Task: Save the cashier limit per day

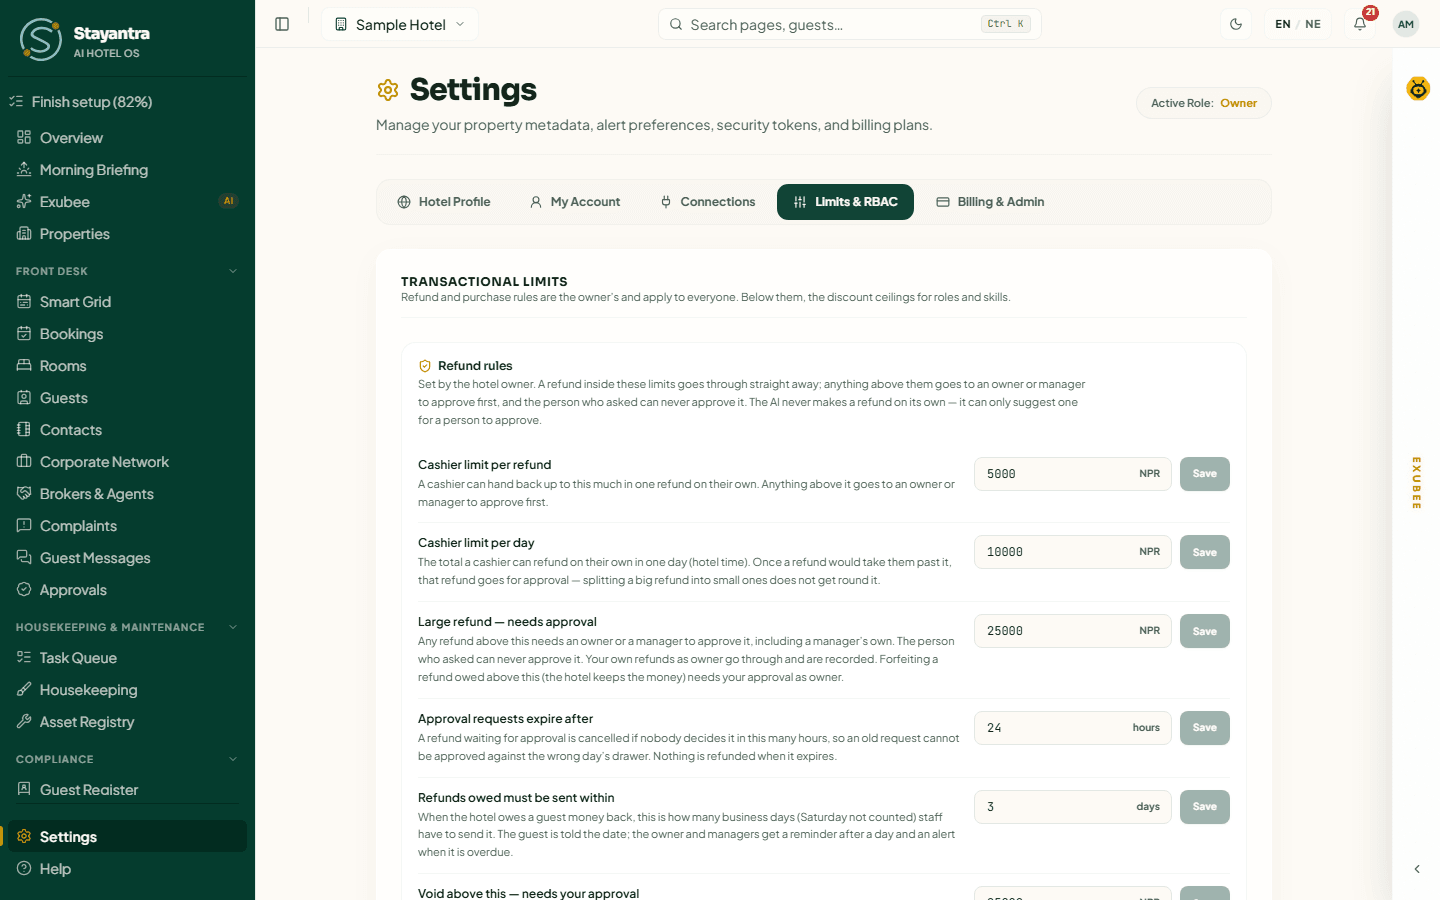Action: [x=1205, y=552]
